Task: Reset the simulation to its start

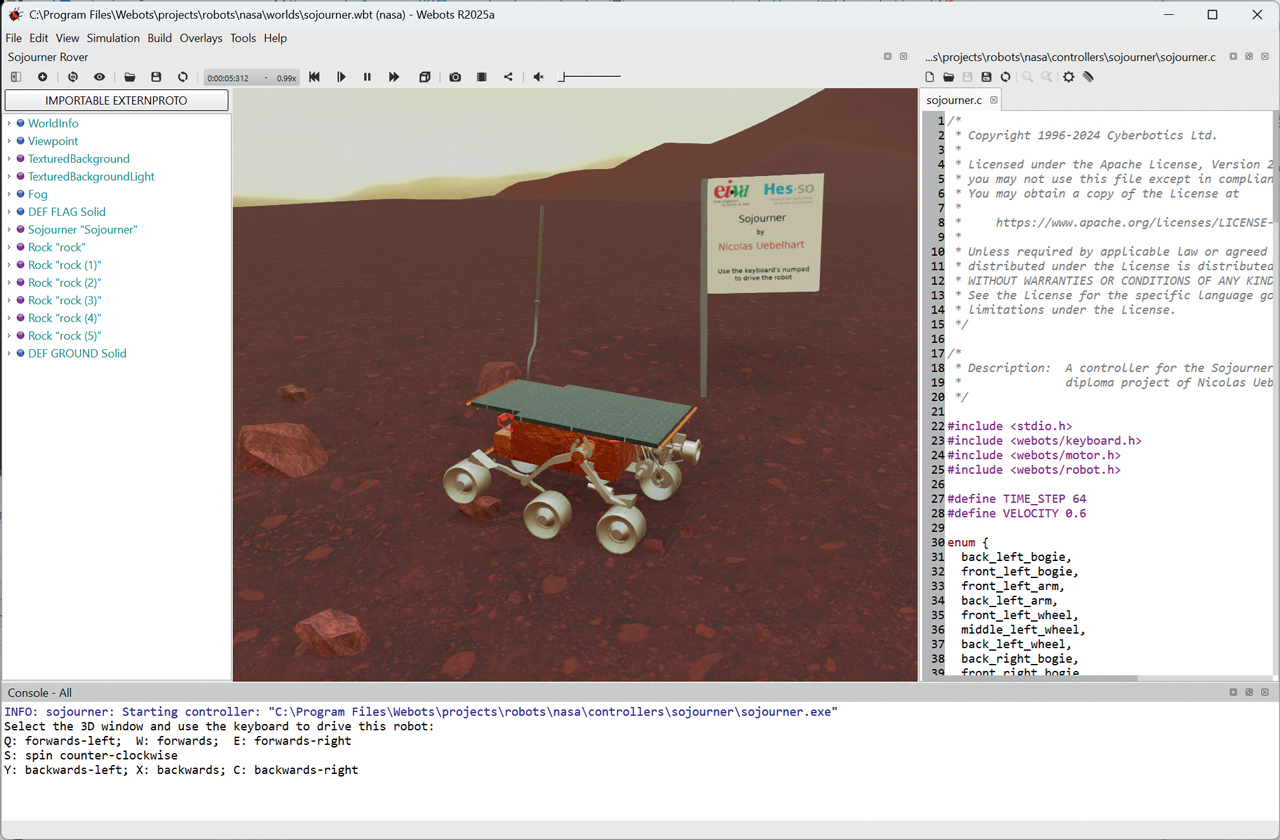Action: click(314, 77)
